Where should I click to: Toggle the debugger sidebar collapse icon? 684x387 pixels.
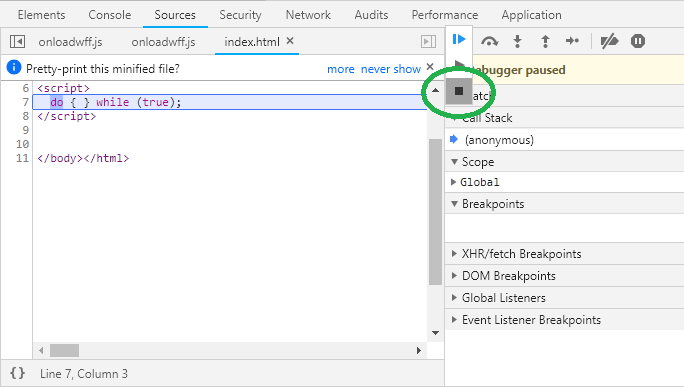click(x=428, y=41)
